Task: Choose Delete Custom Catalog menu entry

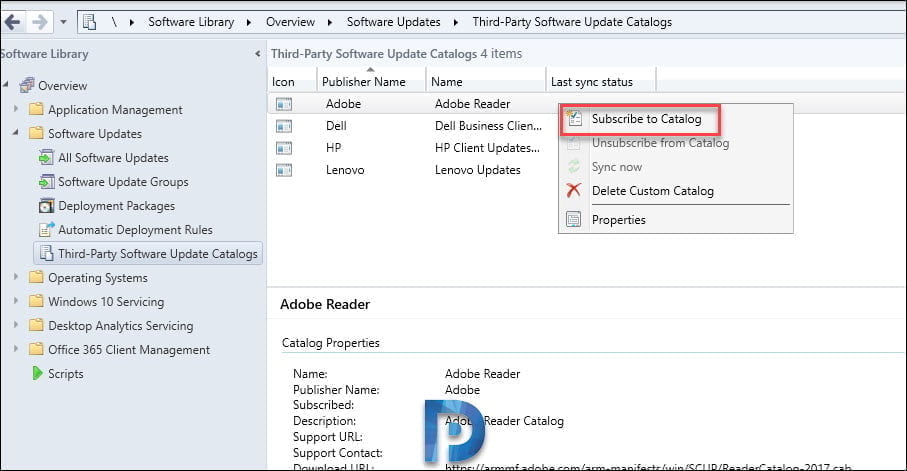Action: pos(652,191)
